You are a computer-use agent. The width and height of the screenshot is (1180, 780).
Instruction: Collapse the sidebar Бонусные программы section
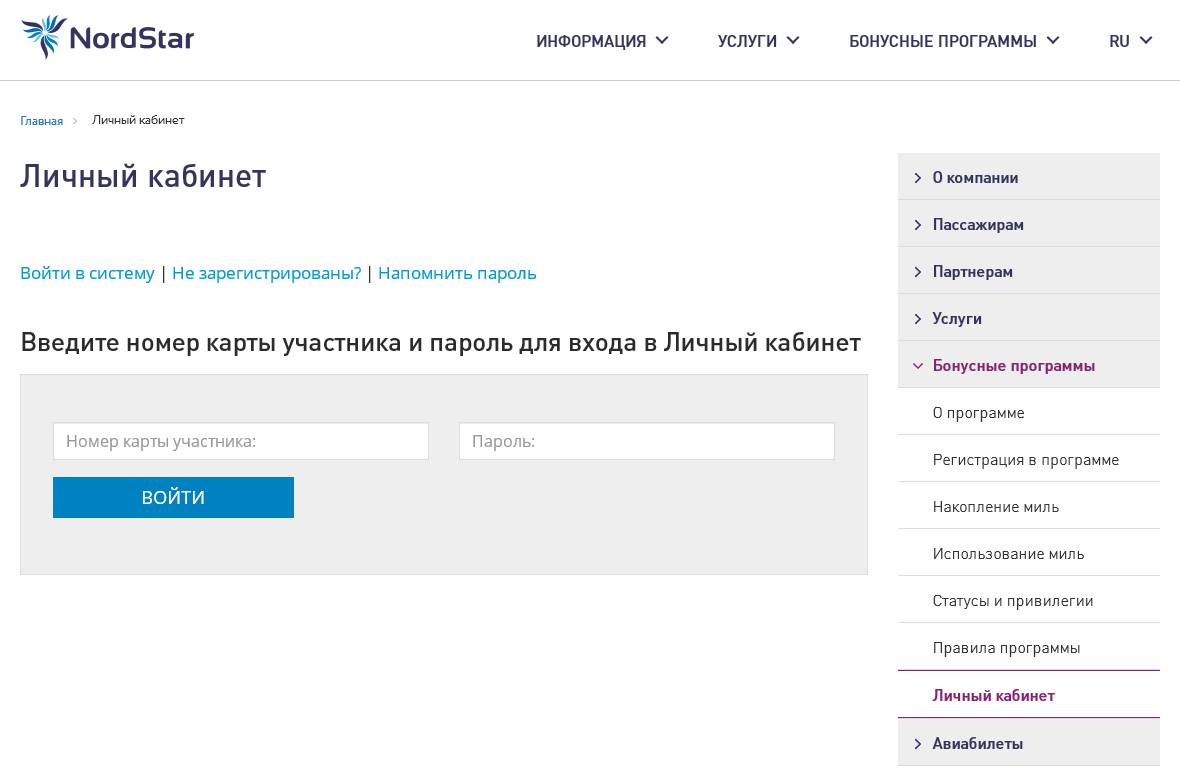(x=1013, y=365)
